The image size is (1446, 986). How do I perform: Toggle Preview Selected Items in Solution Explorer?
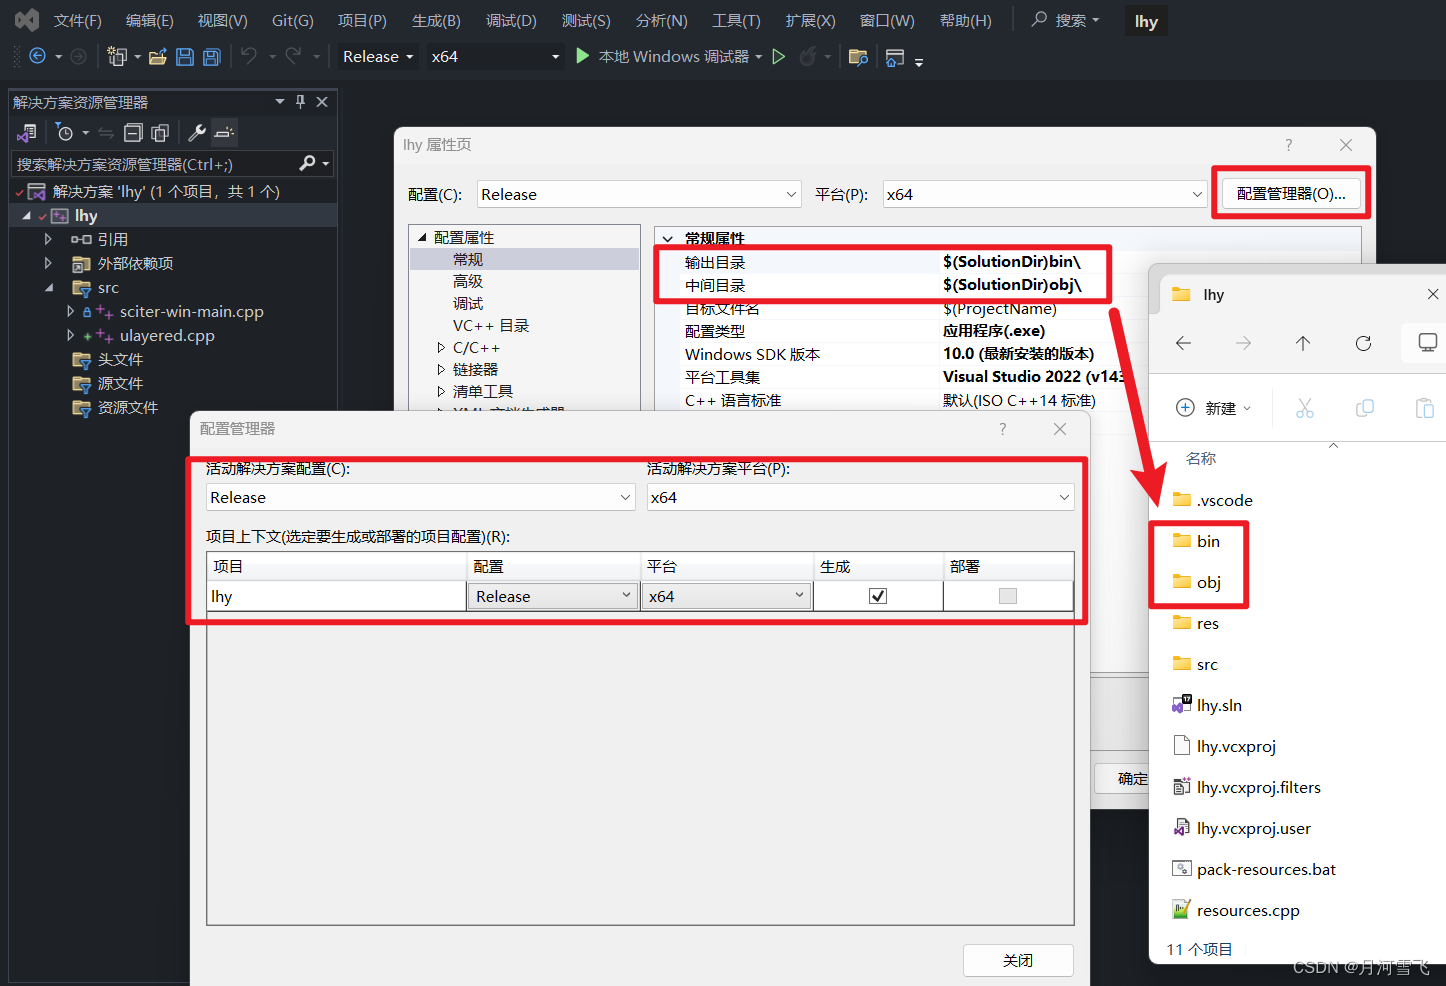(224, 132)
